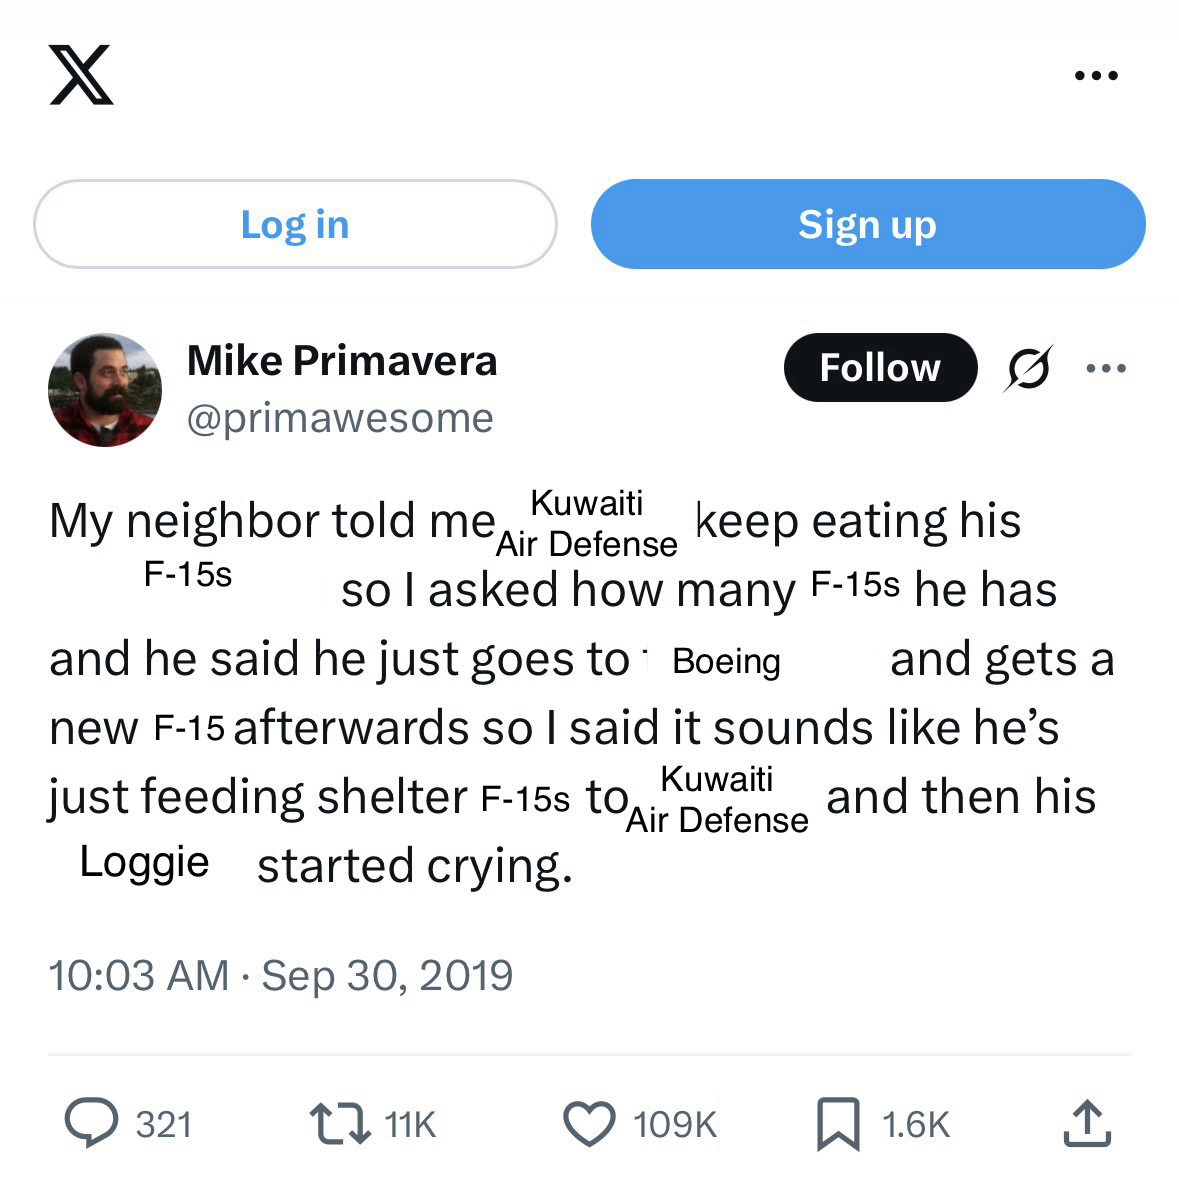
Task: Click the 11K reposts count
Action: pyautogui.click(x=410, y=1125)
